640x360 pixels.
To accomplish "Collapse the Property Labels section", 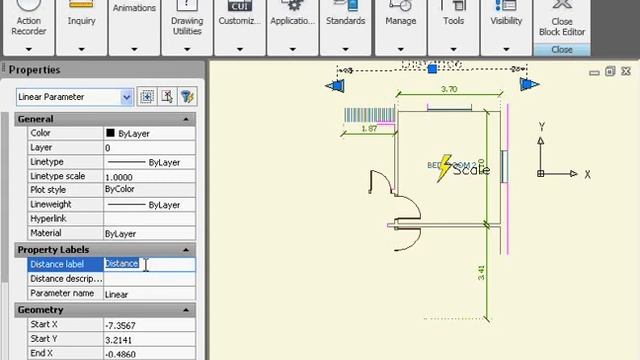I will pyautogui.click(x=186, y=250).
